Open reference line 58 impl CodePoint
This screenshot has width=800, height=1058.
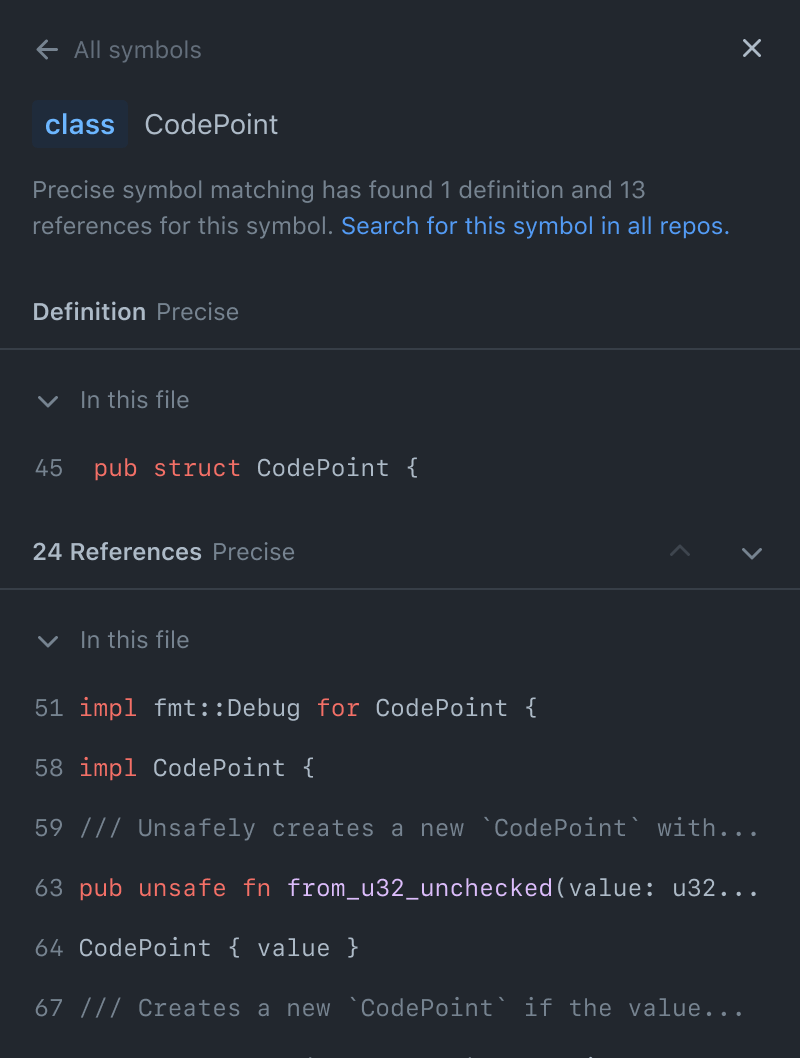click(x=197, y=768)
